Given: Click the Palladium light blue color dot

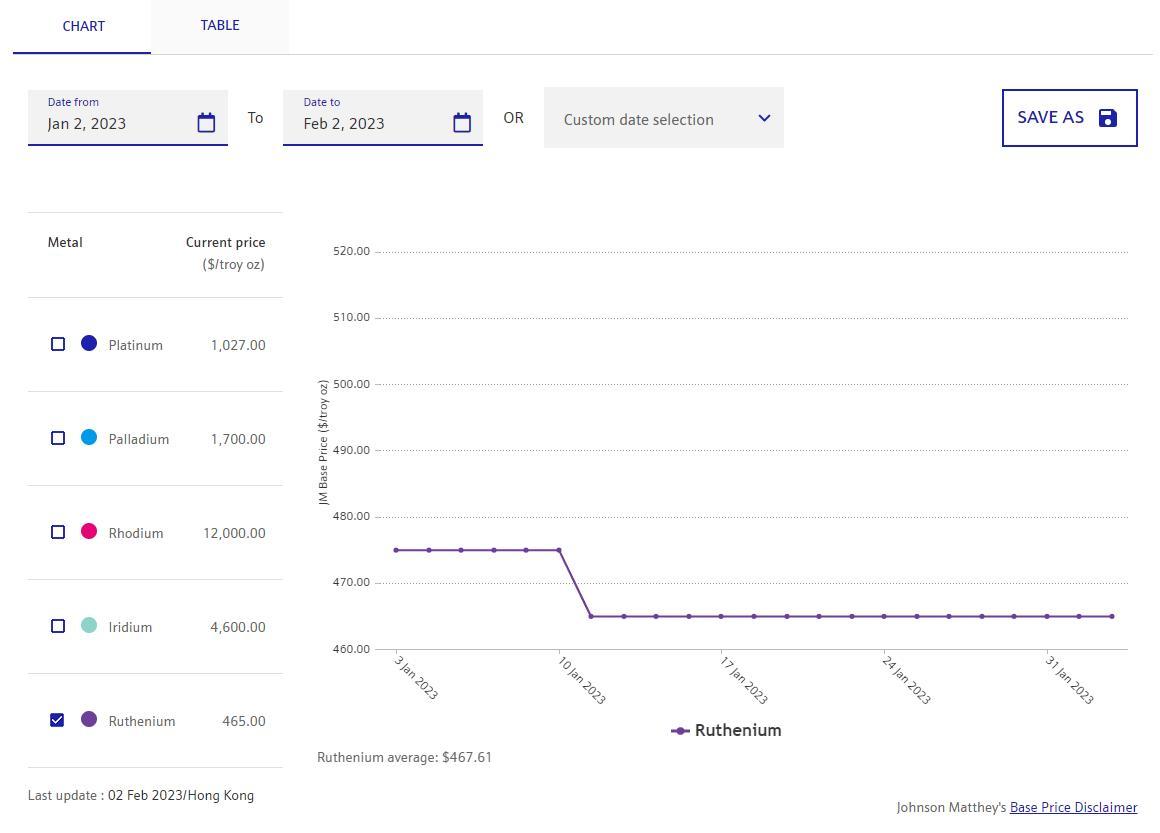Looking at the screenshot, I should [x=89, y=438].
